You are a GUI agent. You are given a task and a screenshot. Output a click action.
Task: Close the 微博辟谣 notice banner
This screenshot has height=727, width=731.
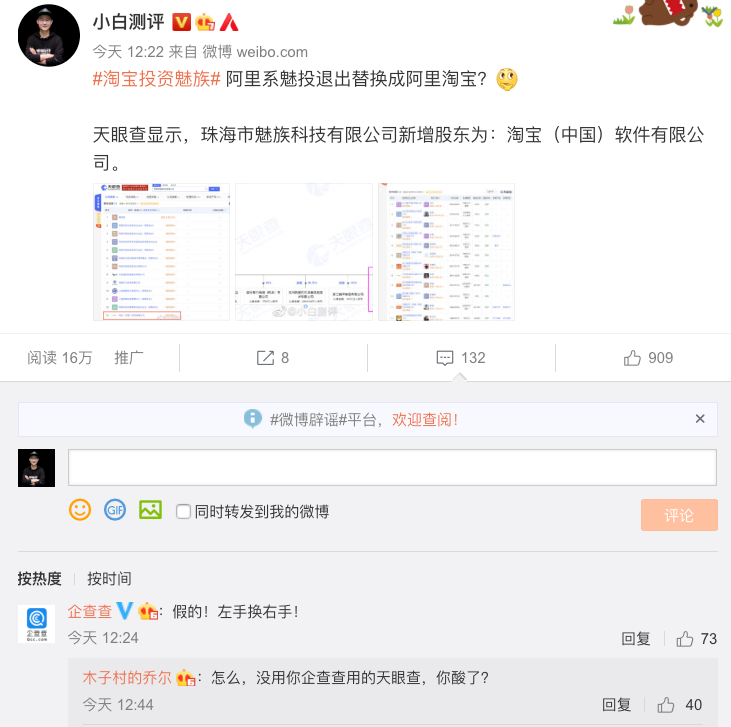pos(700,419)
